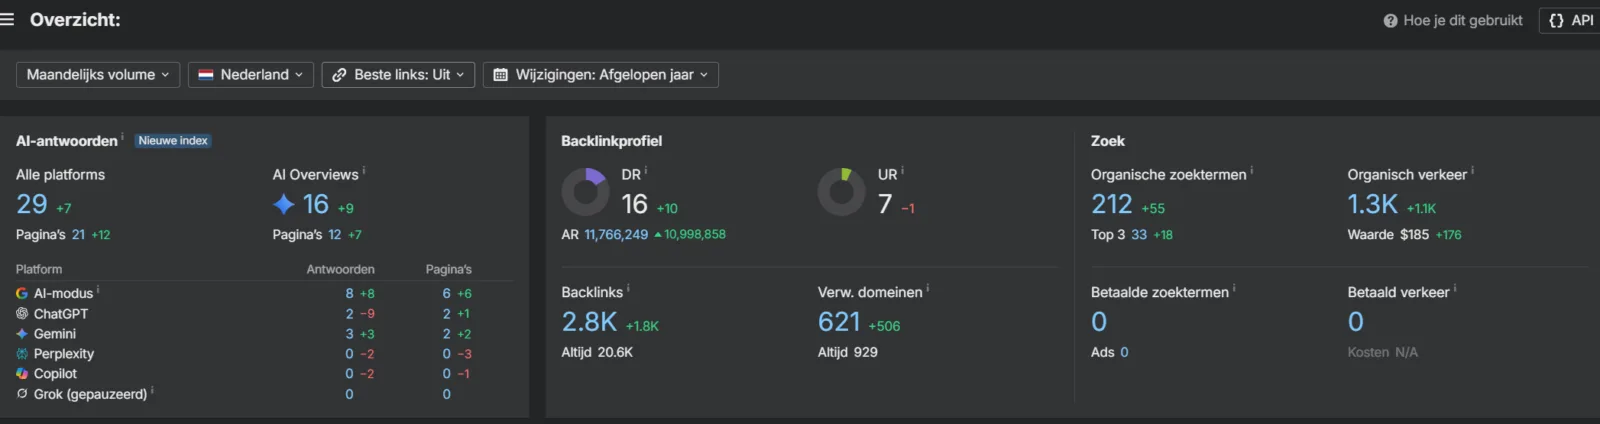Open Betaalde zoektermen value 0
1600x424 pixels.
pyautogui.click(x=1099, y=322)
